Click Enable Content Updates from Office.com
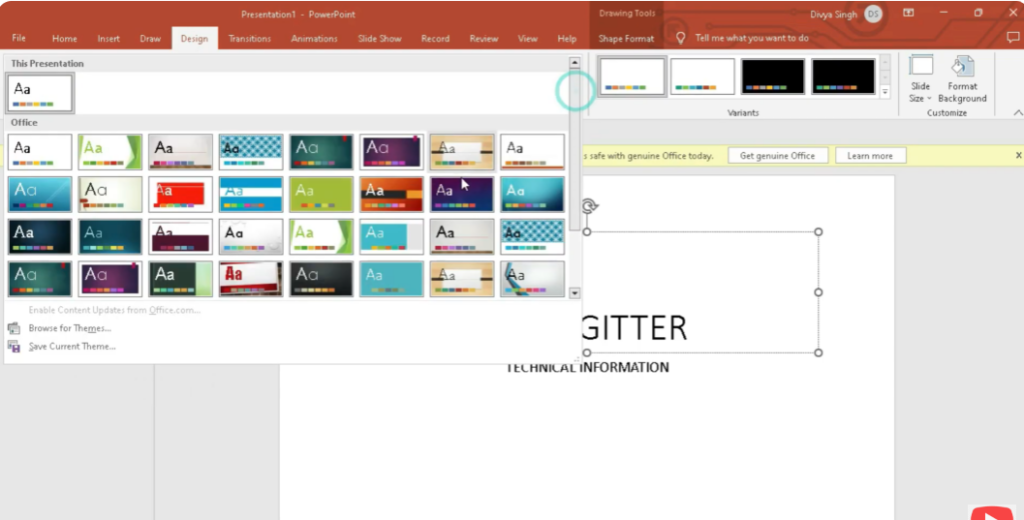Viewport: 1024px width, 520px height. tap(114, 310)
